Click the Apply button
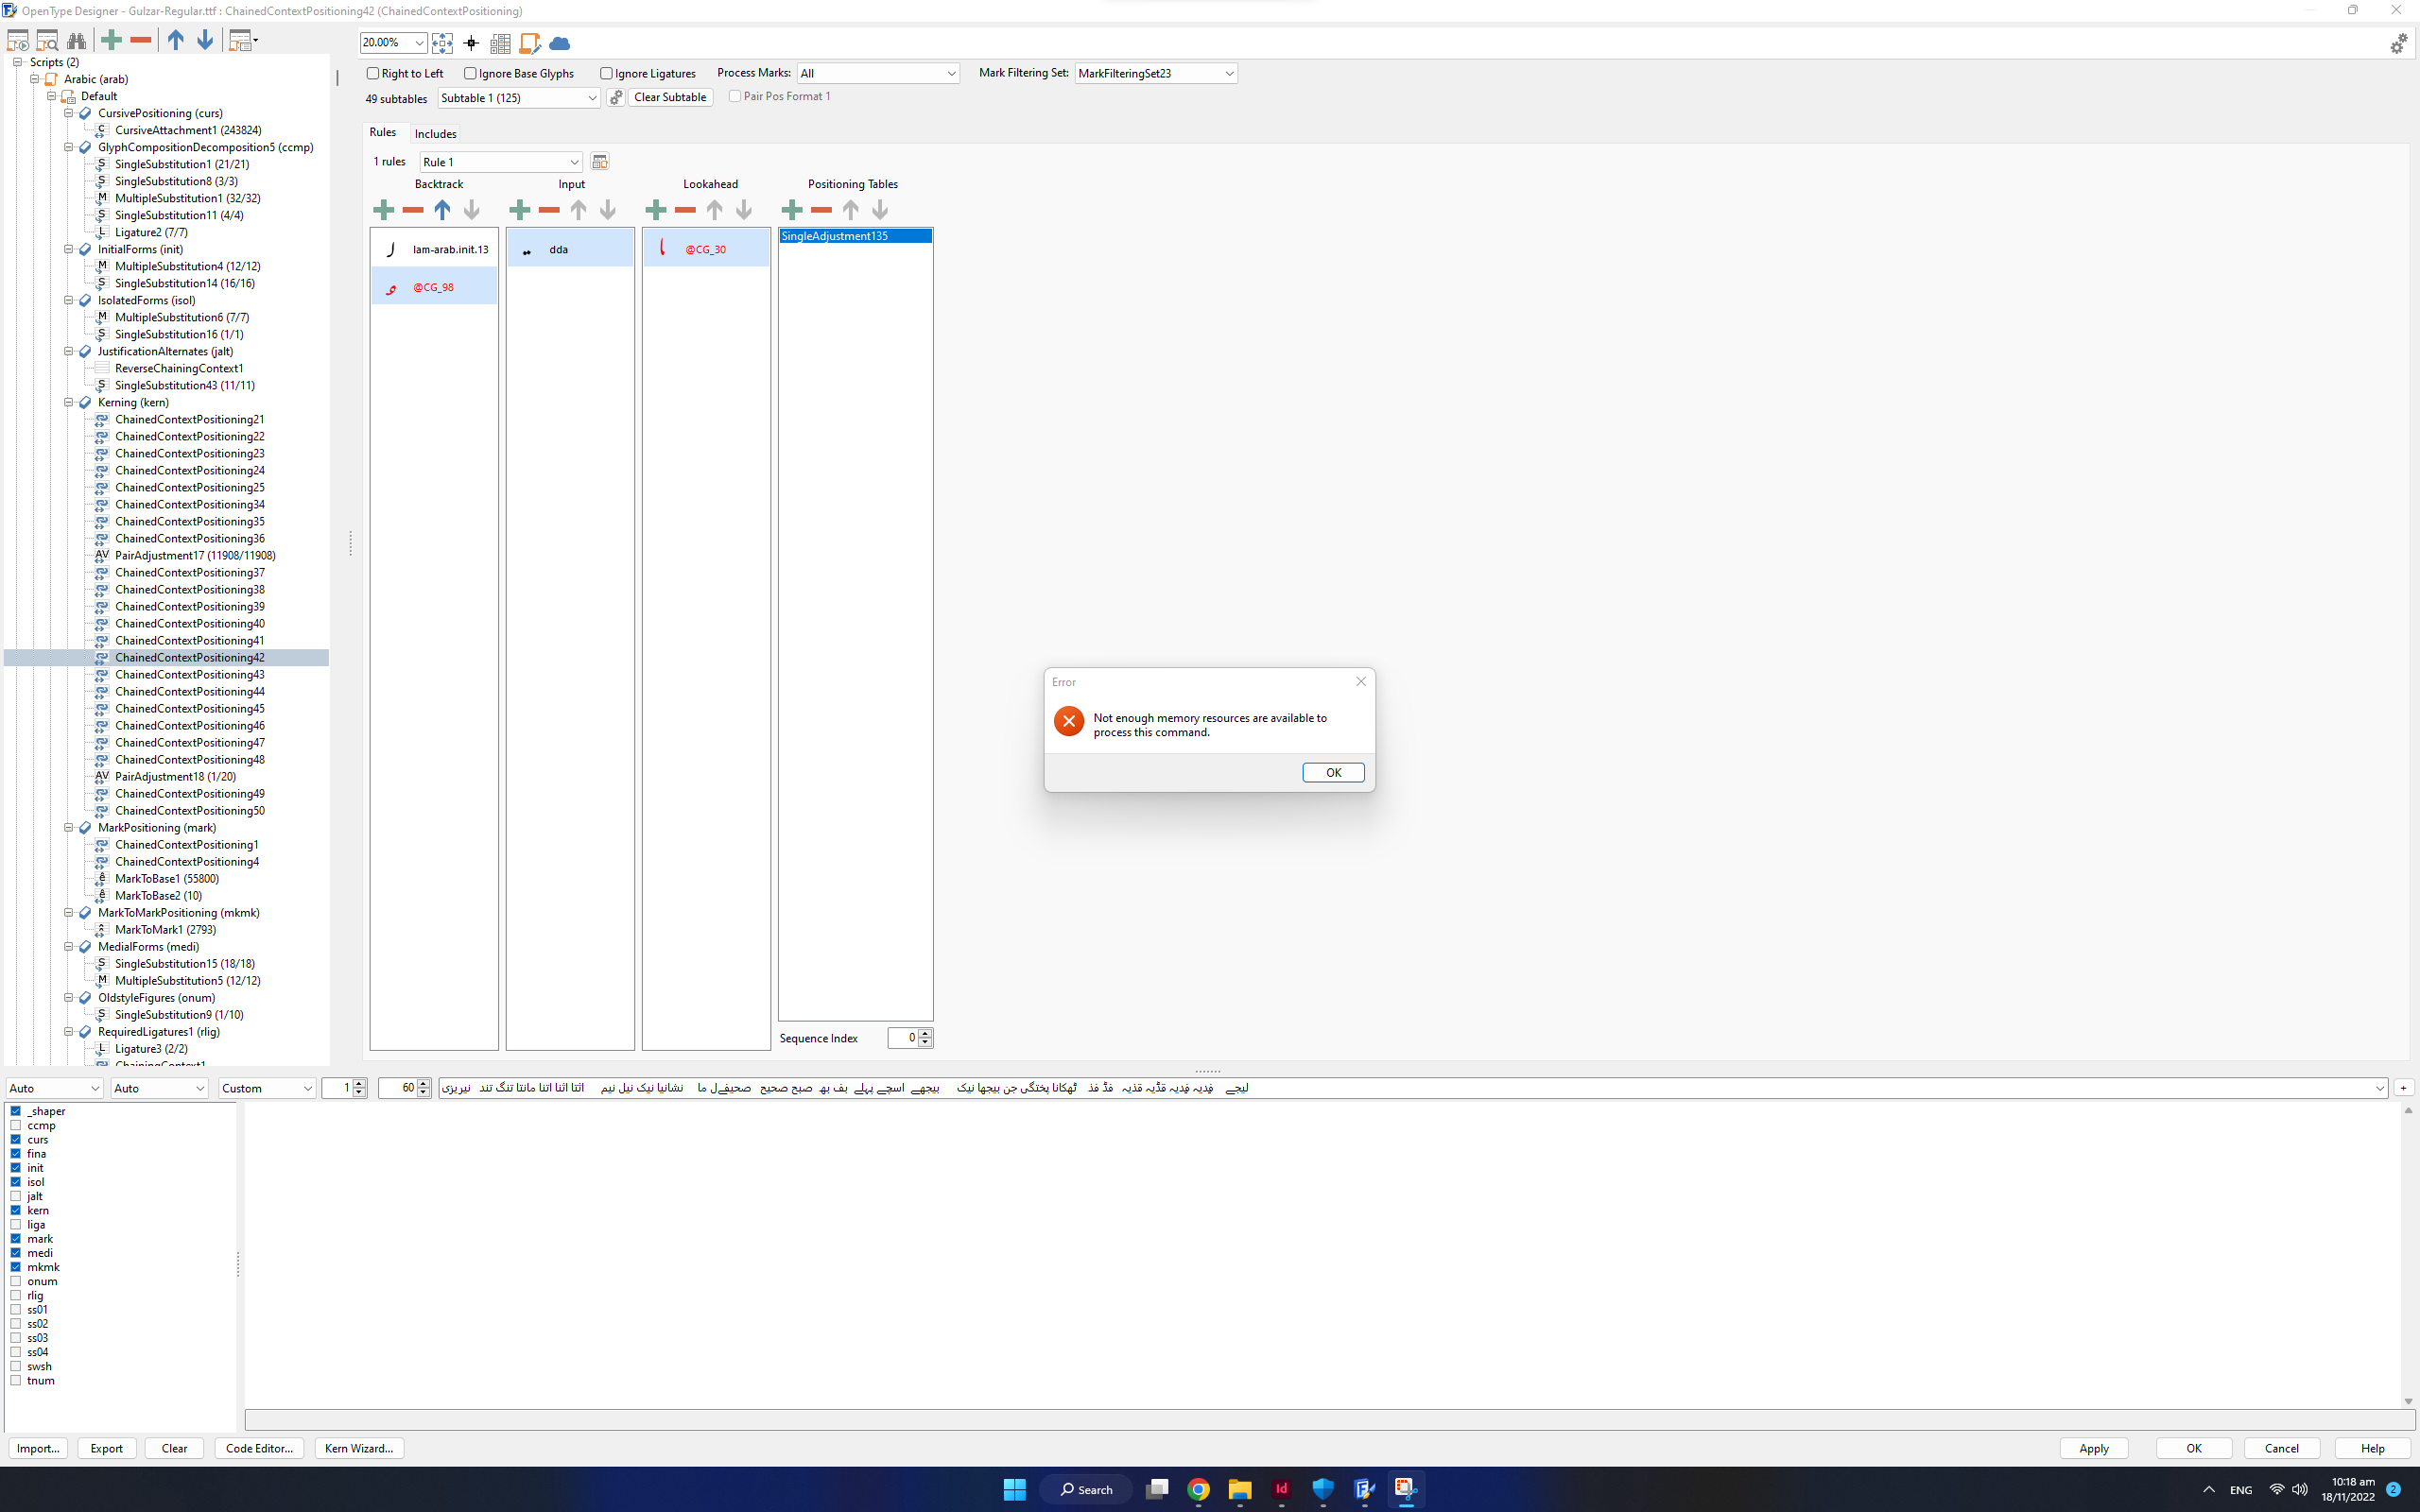 tap(2094, 1448)
